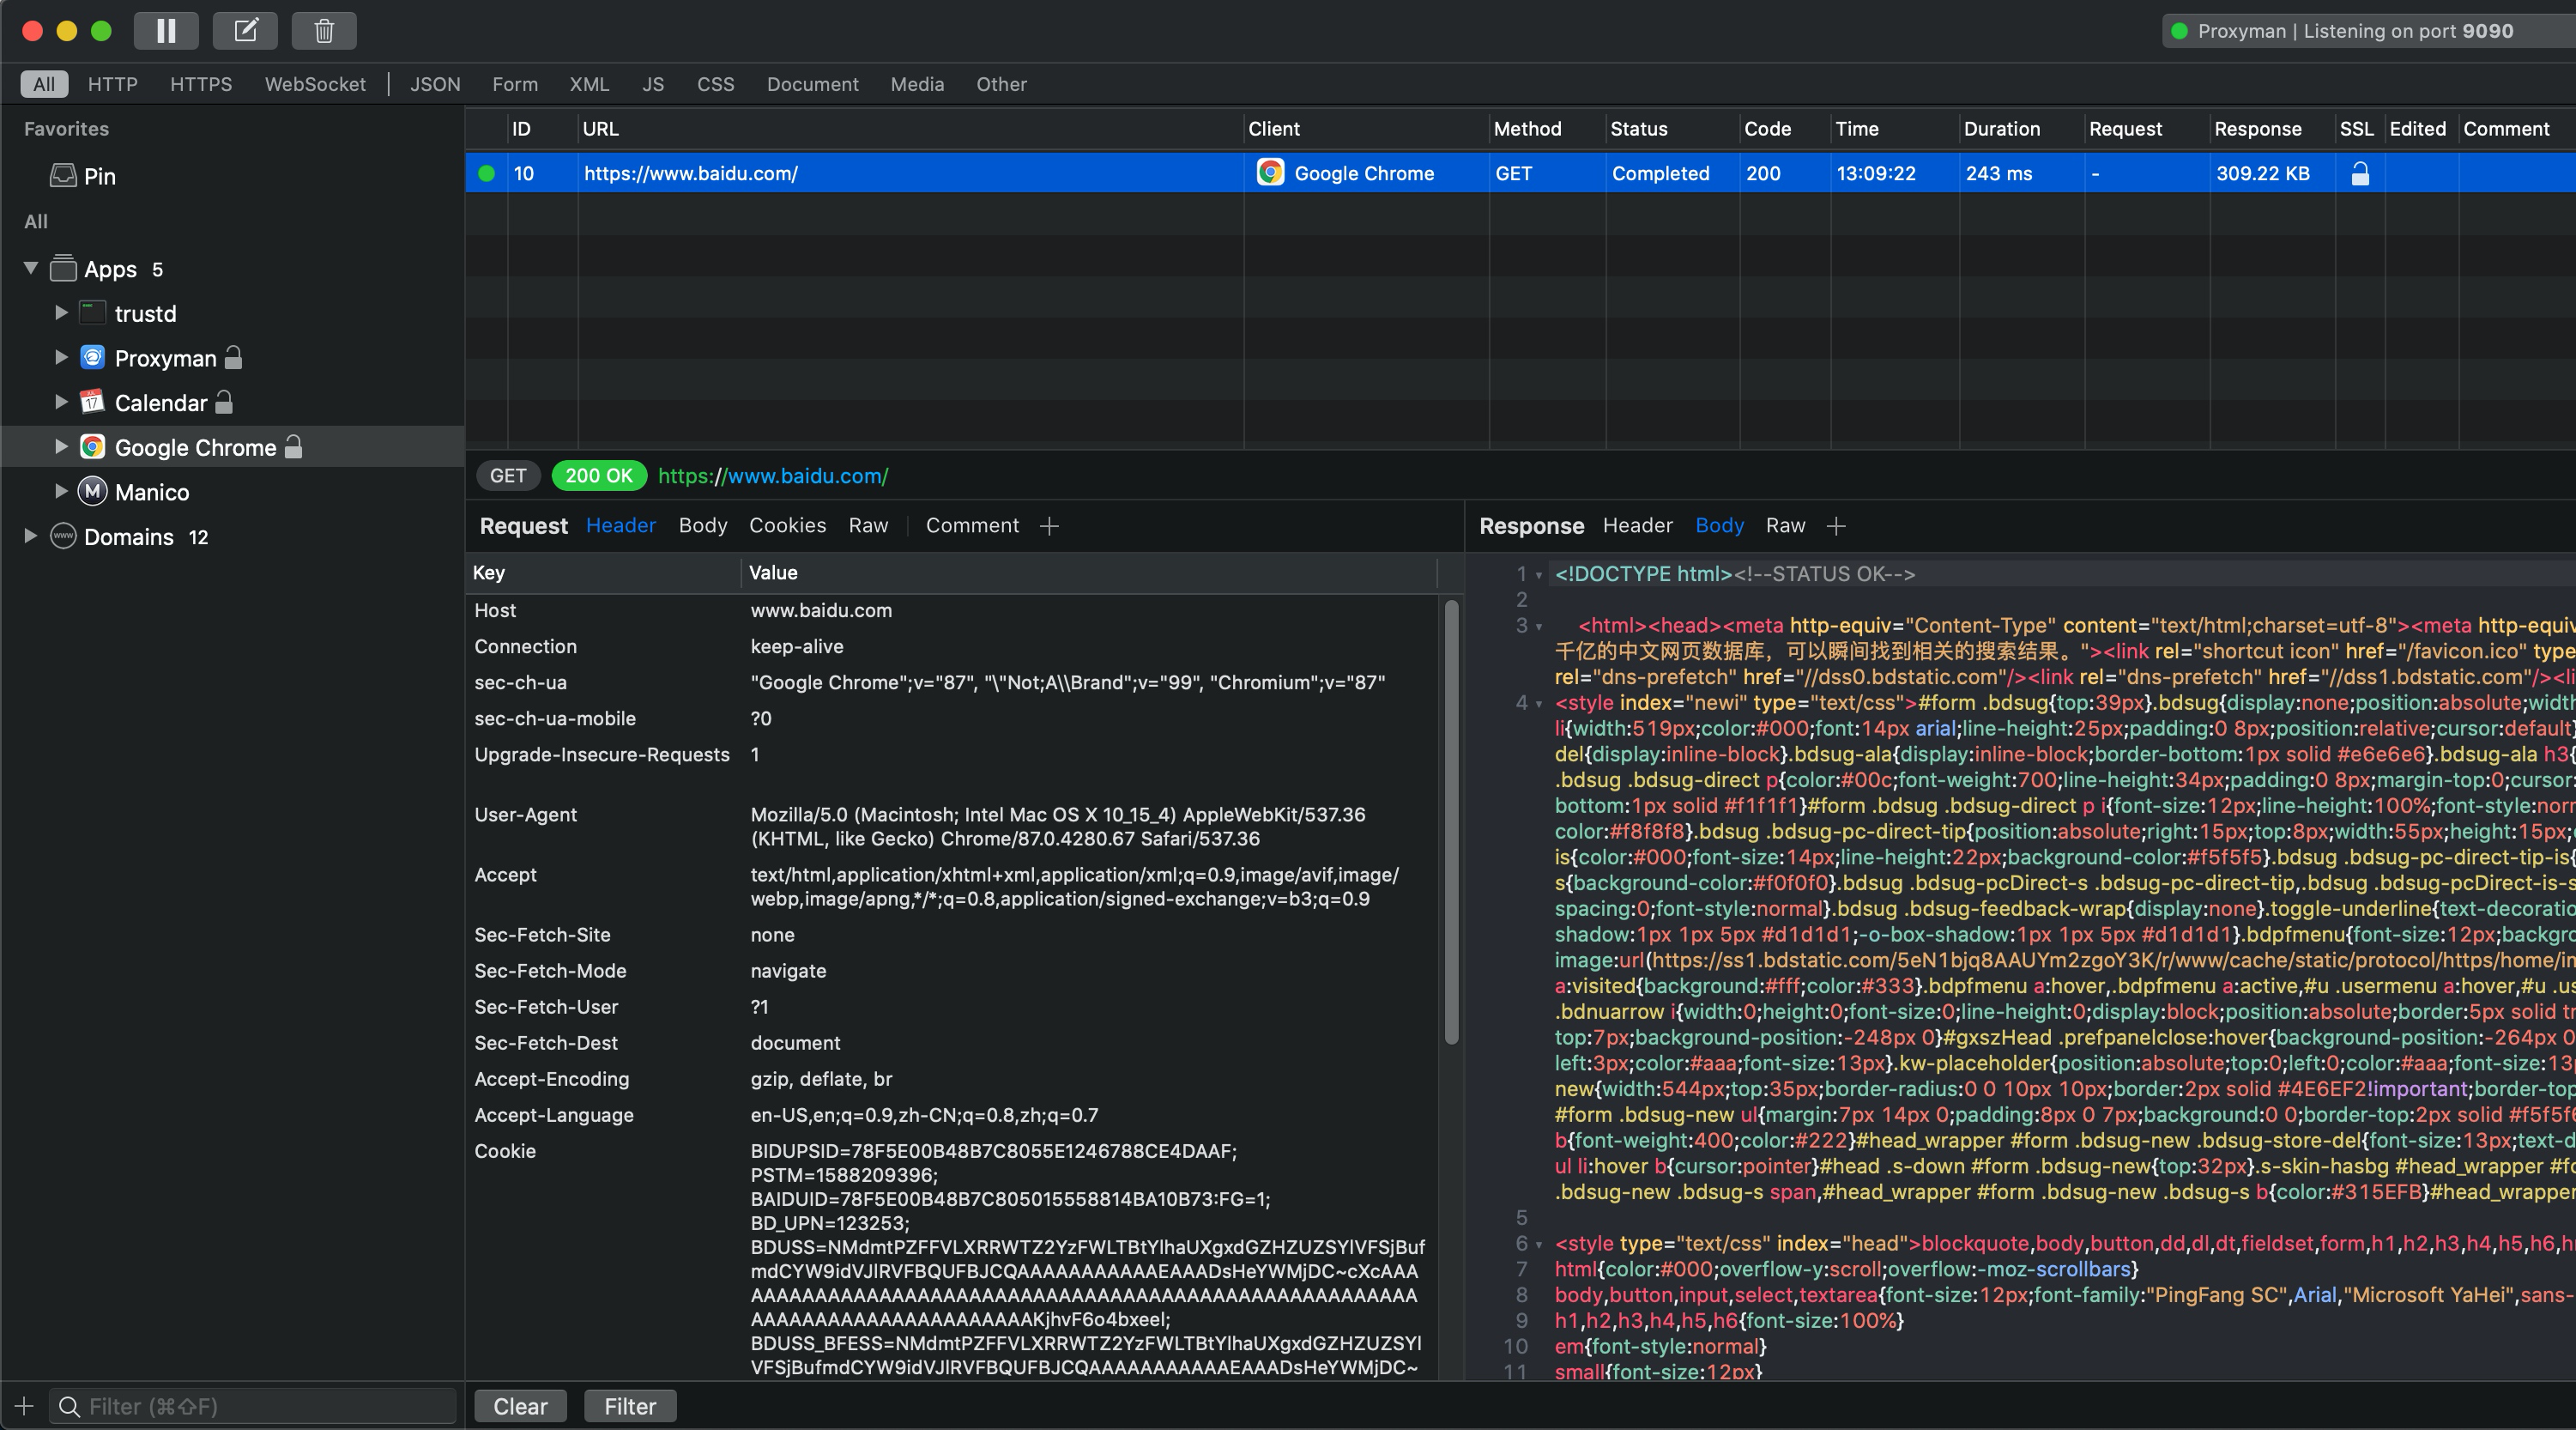Pause capturing with the pause button

click(166, 30)
